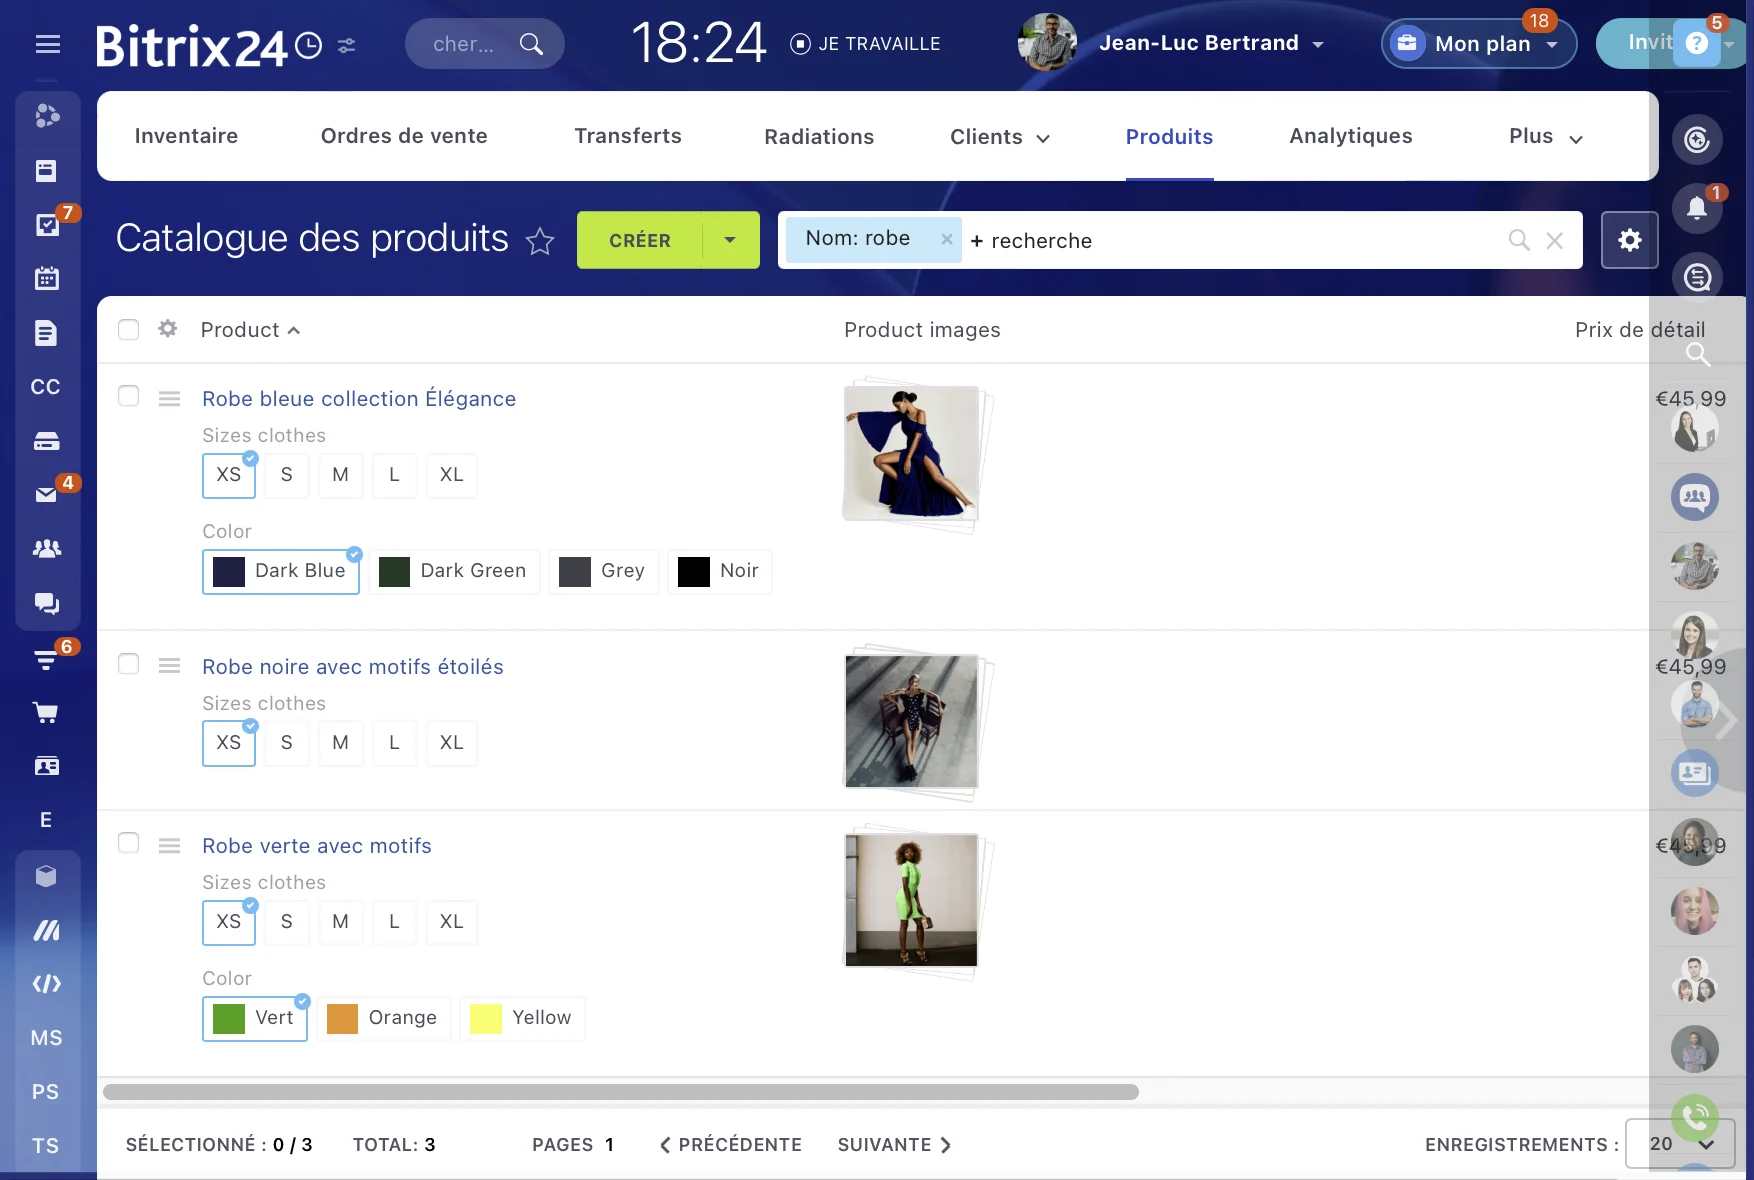Click the search magnifier in the filter bar
This screenshot has width=1754, height=1180.
[x=1518, y=240]
